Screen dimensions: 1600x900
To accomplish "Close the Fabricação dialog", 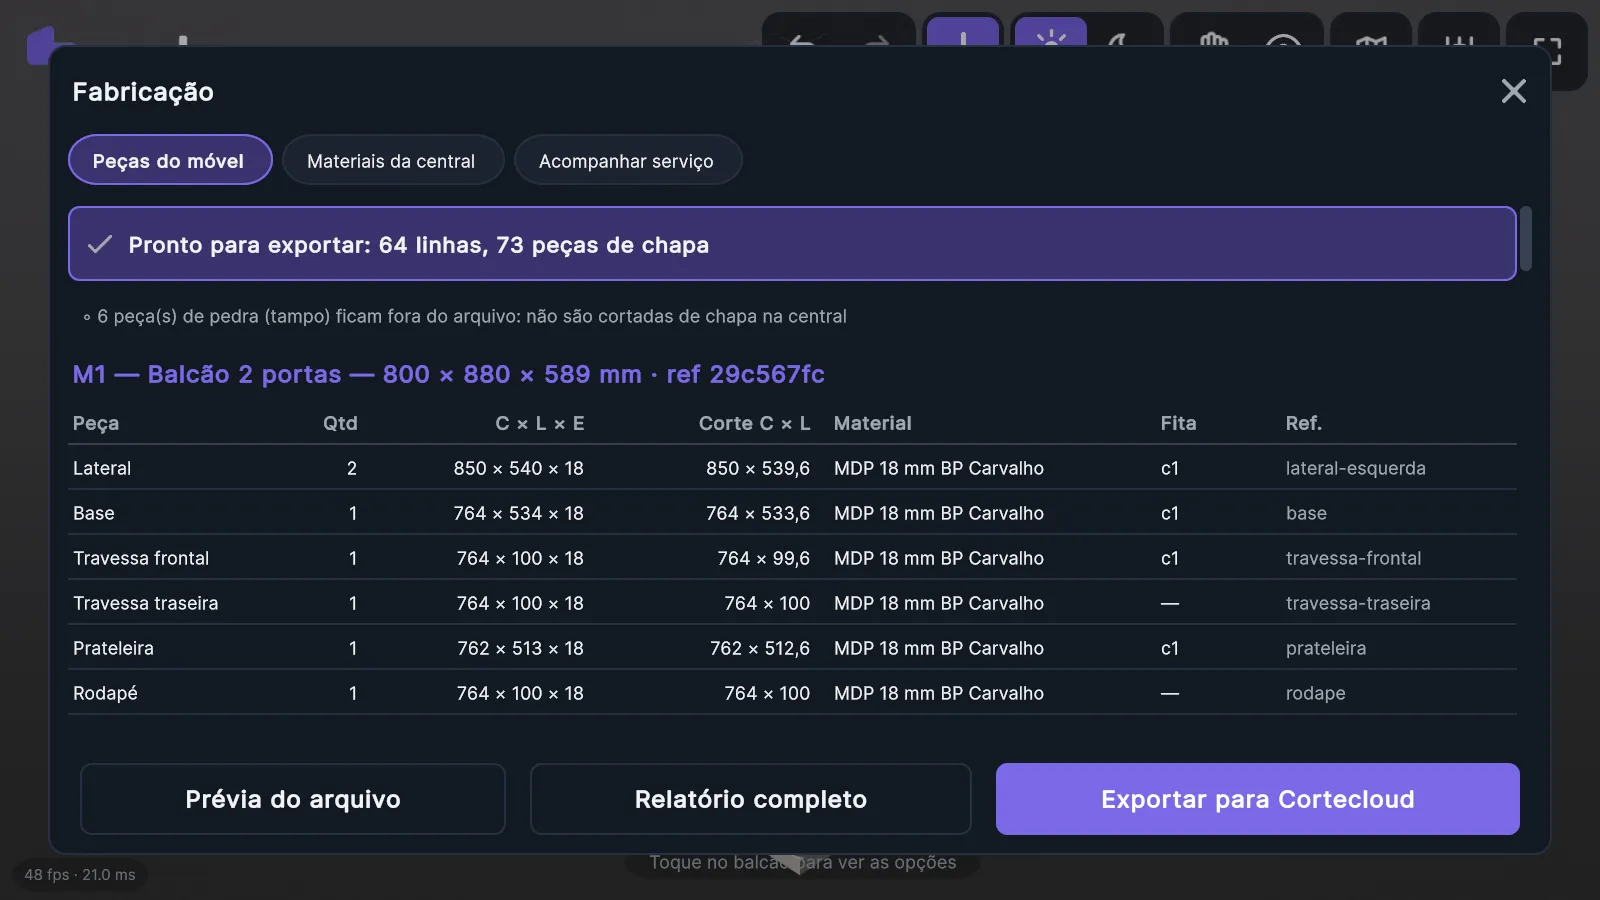I will point(1513,91).
